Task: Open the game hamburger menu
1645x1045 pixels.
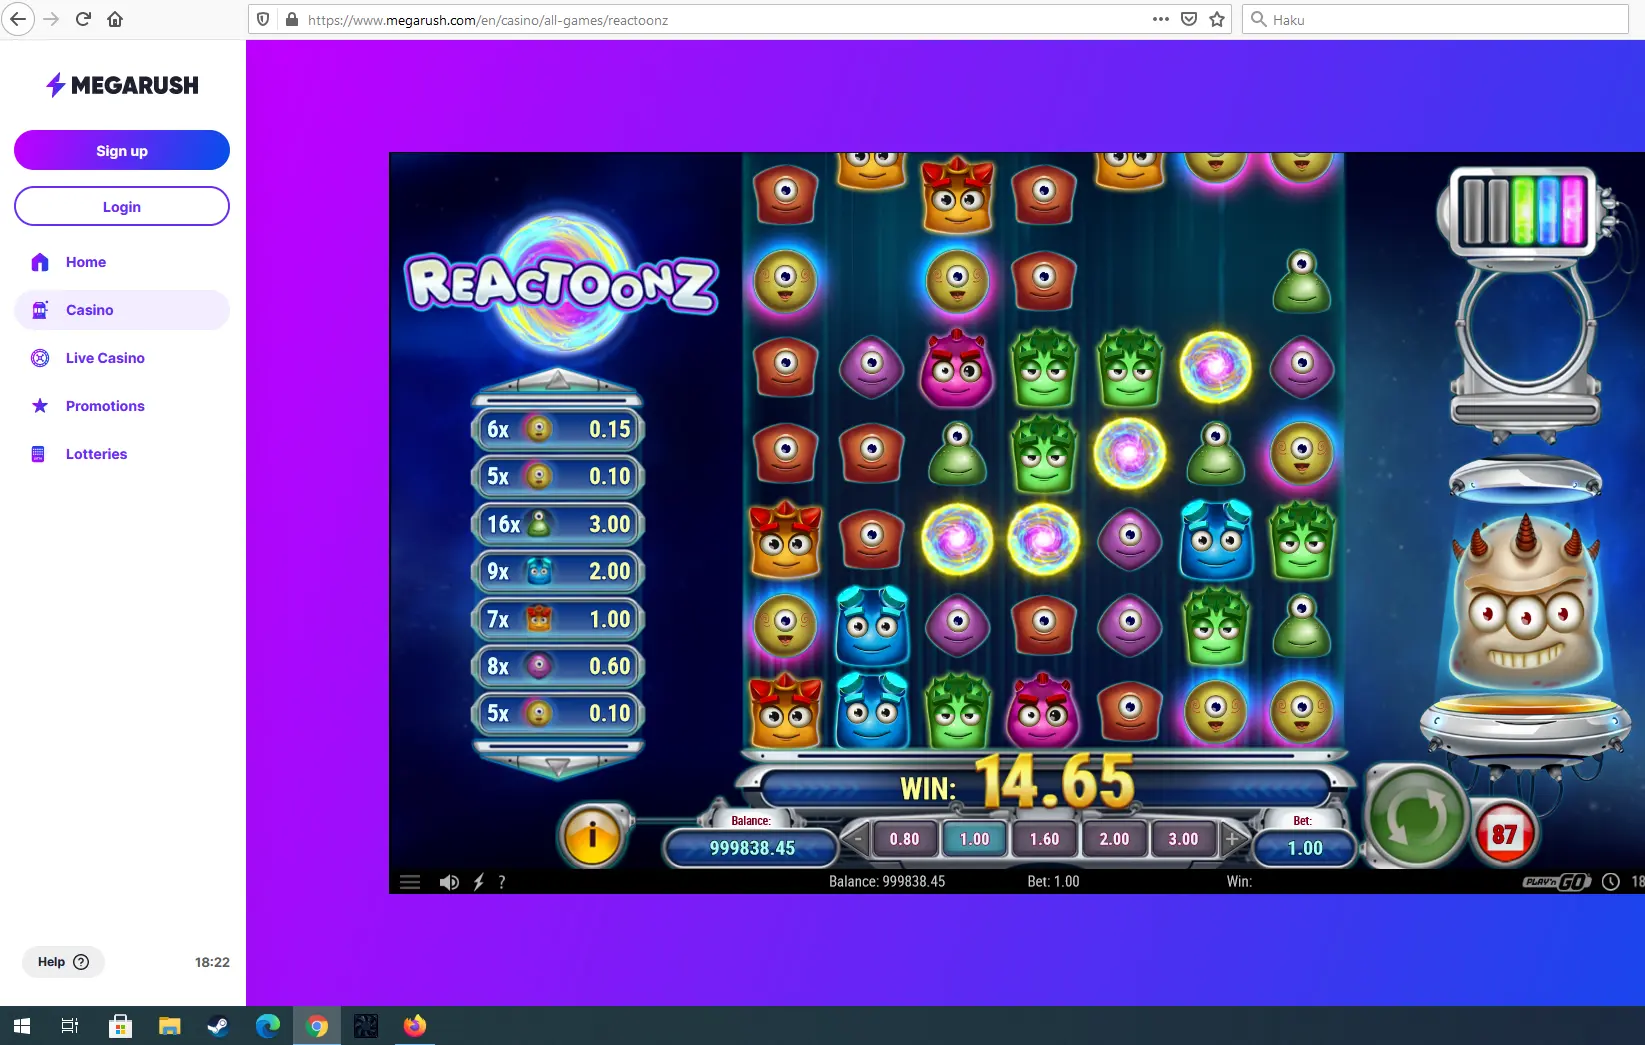Action: click(x=410, y=882)
